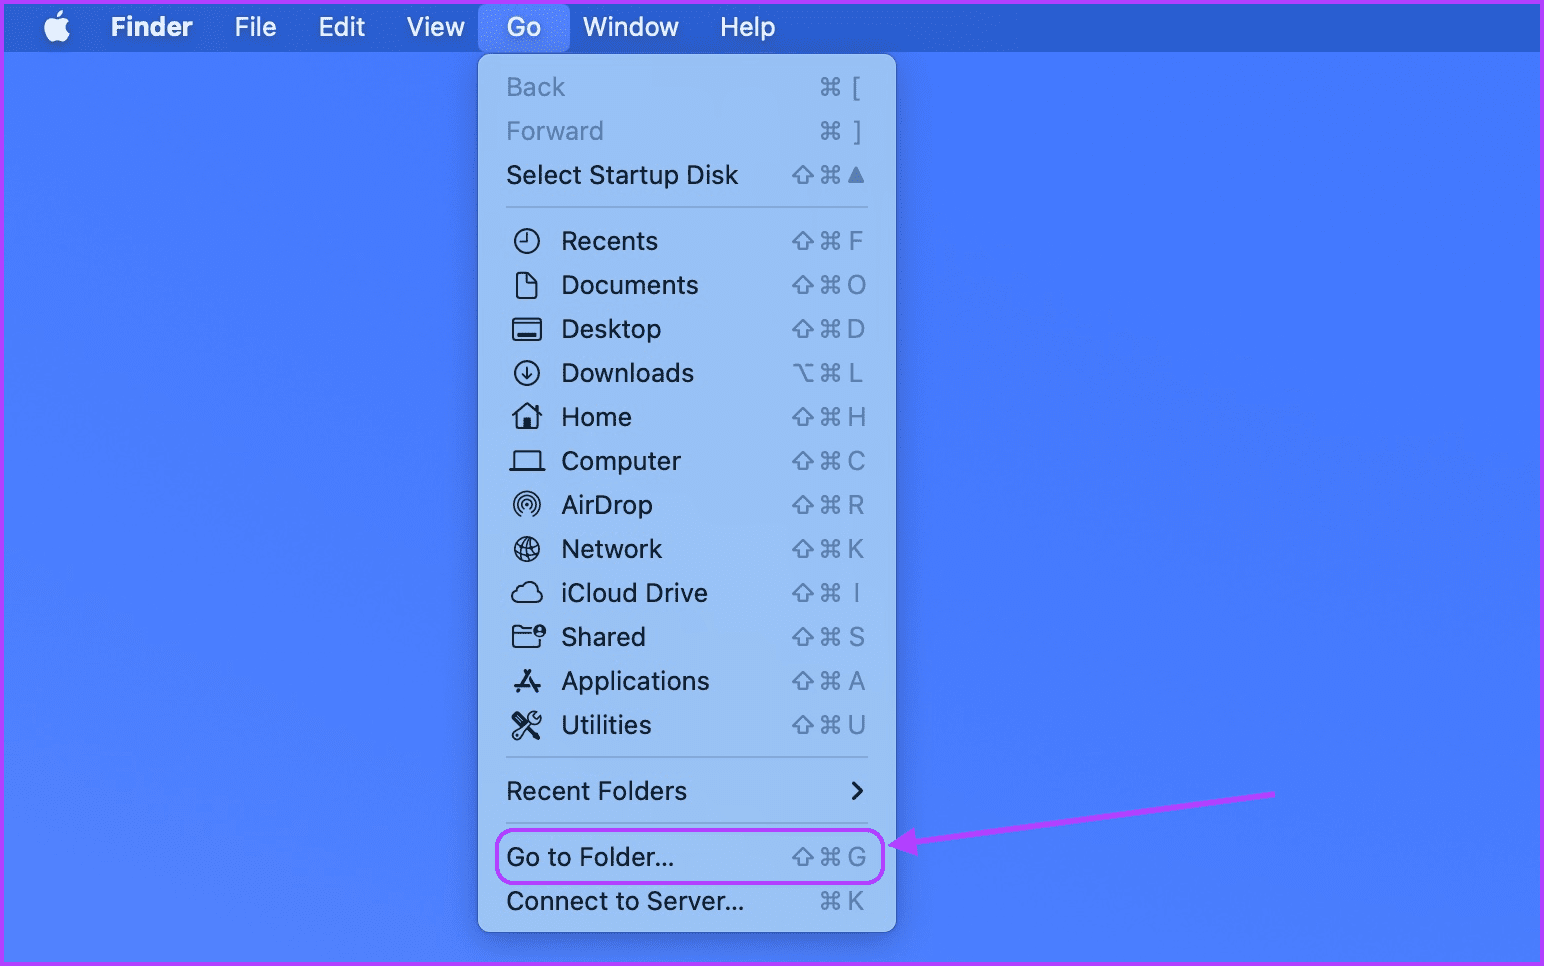Select Go to Folder… menu entry
Viewport: 1544px width, 966px height.
687,857
